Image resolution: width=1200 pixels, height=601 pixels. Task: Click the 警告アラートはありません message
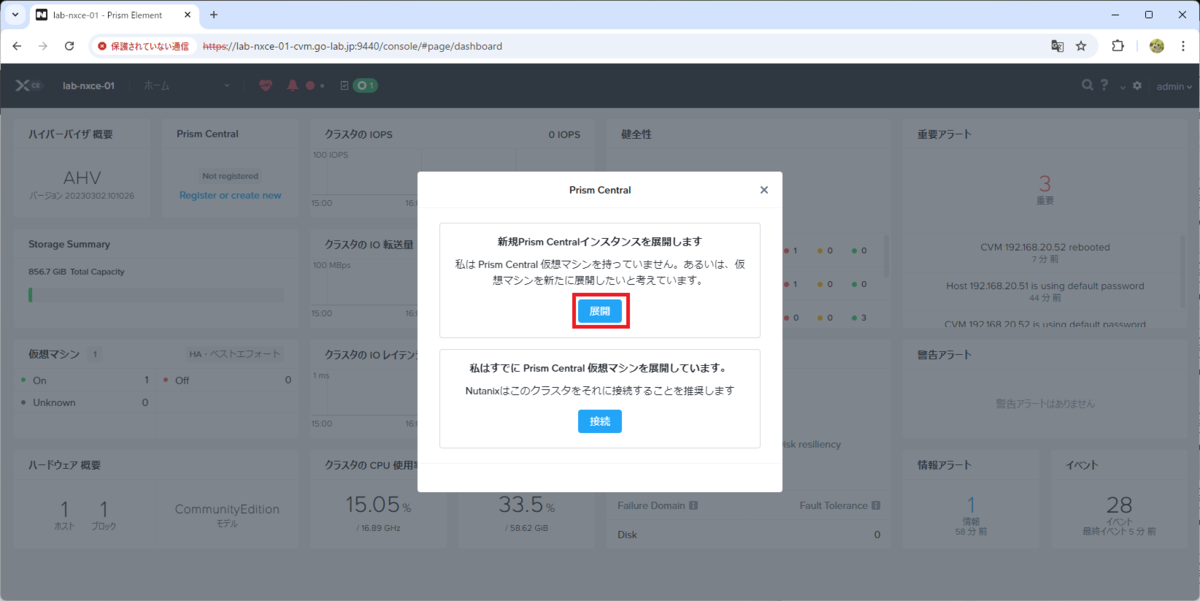click(1045, 403)
